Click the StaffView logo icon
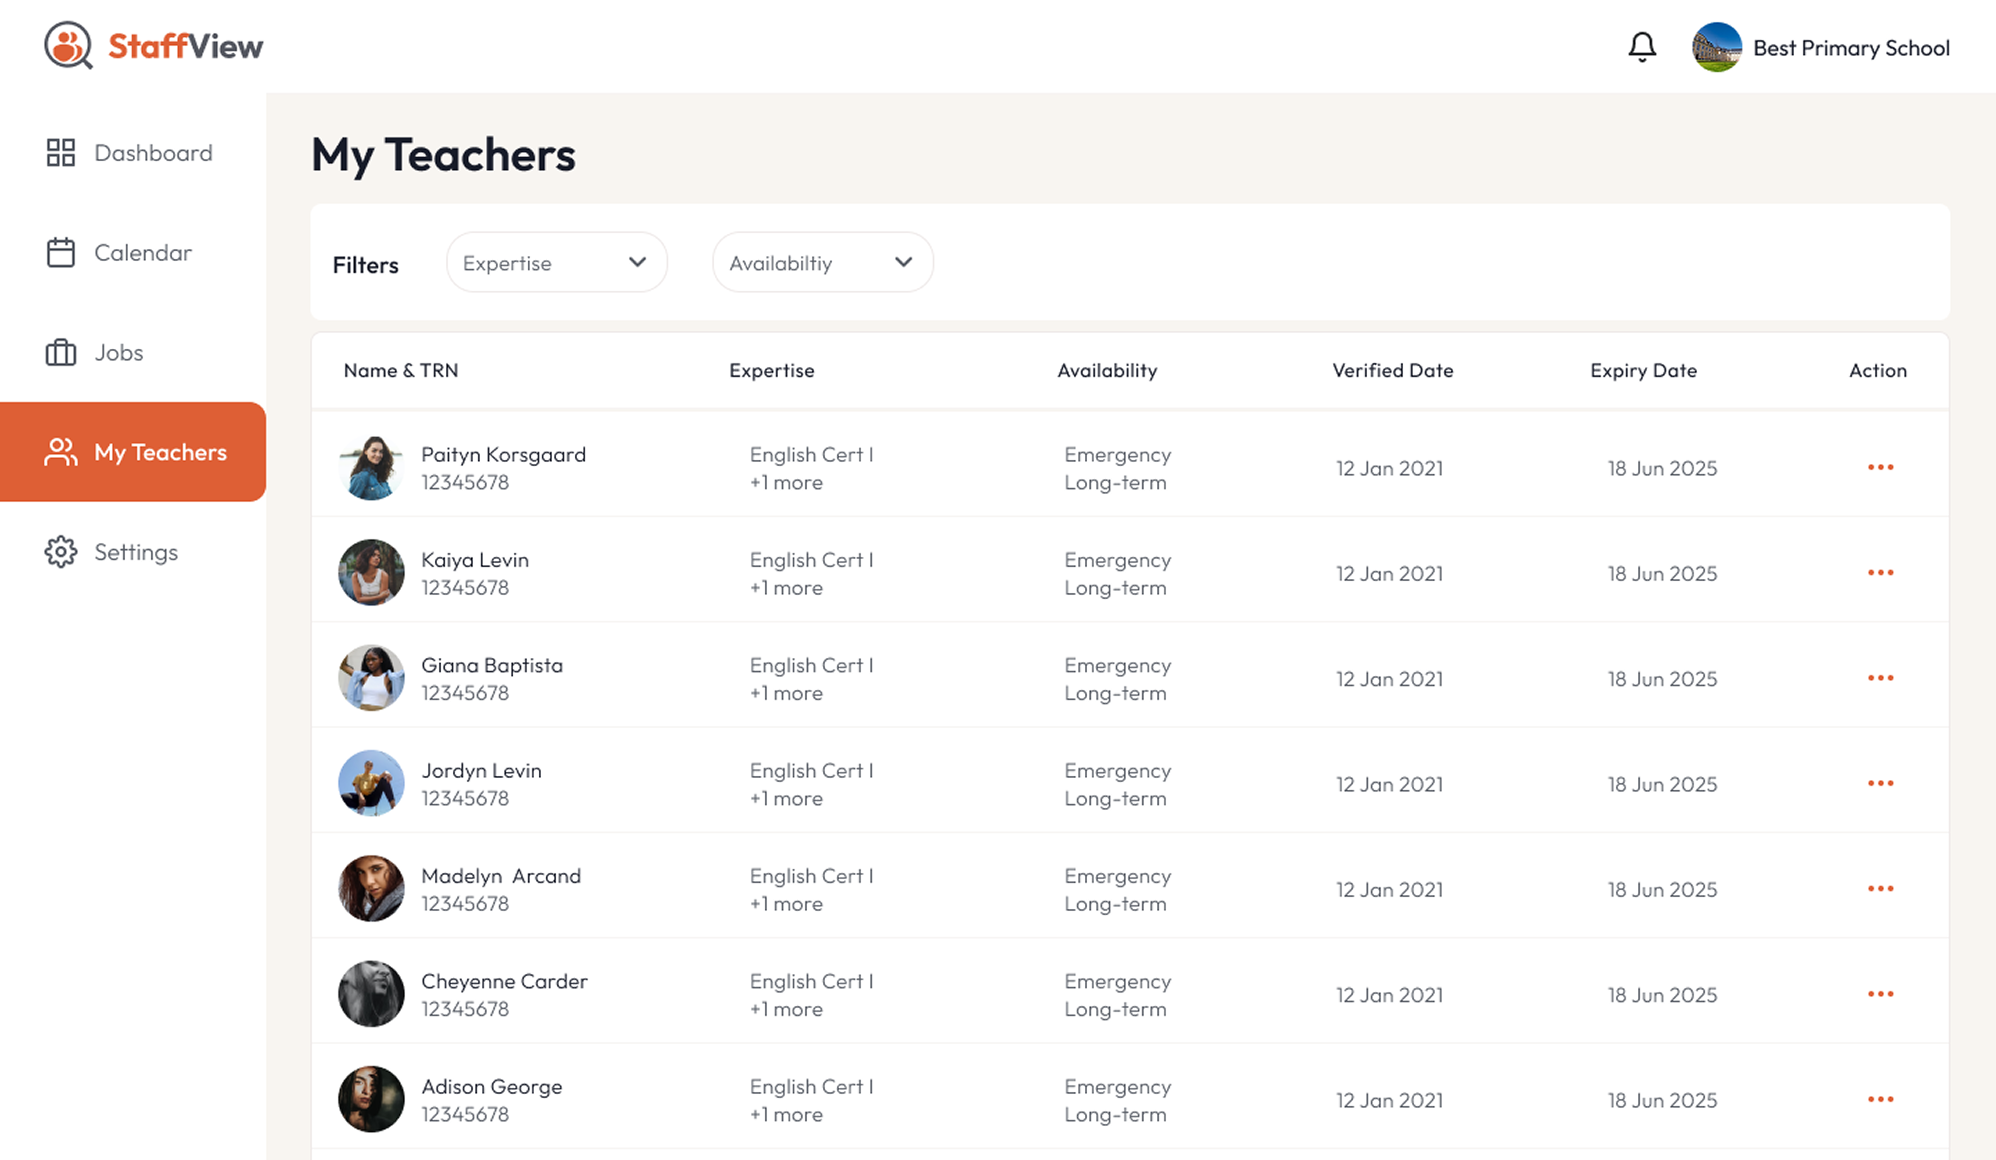 coord(68,46)
